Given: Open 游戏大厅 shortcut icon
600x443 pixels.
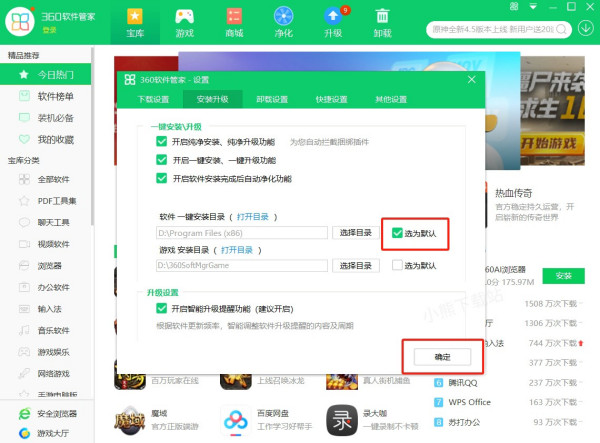Looking at the screenshot, I should [x=24, y=433].
